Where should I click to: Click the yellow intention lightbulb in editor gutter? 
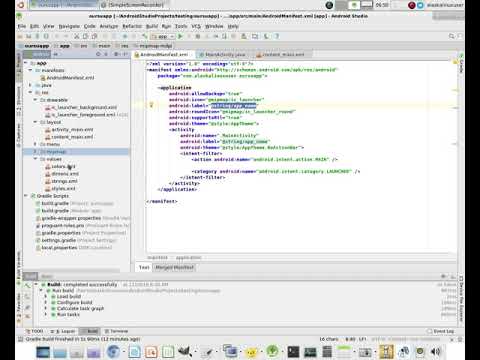(x=151, y=105)
